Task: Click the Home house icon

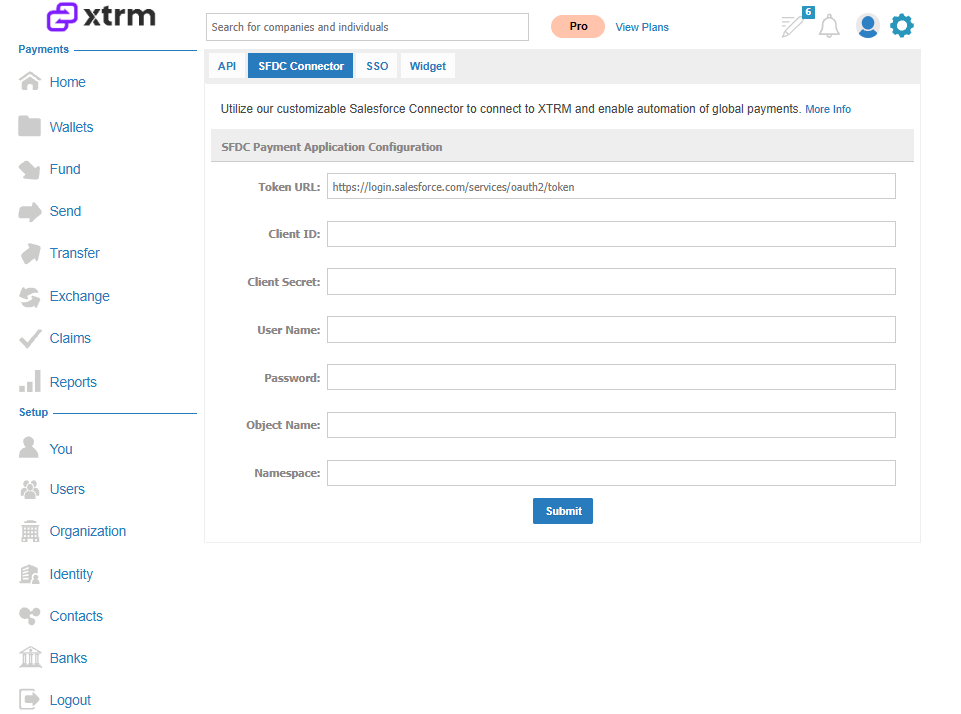Action: pos(29,81)
